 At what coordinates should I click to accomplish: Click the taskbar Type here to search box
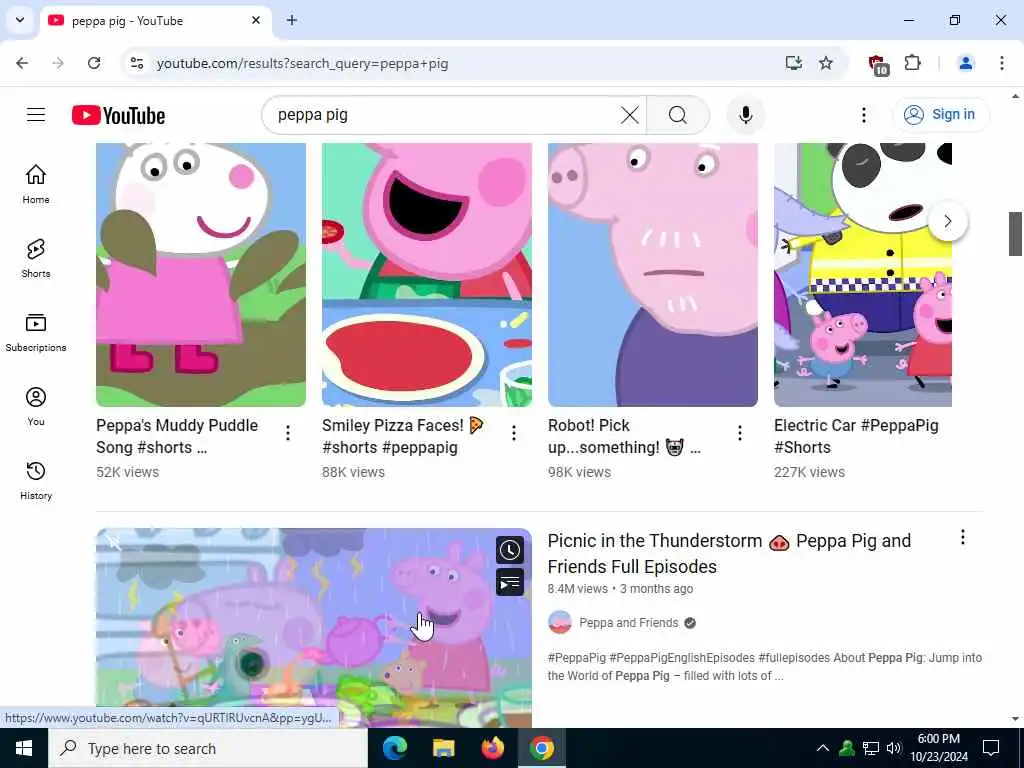click(208, 748)
